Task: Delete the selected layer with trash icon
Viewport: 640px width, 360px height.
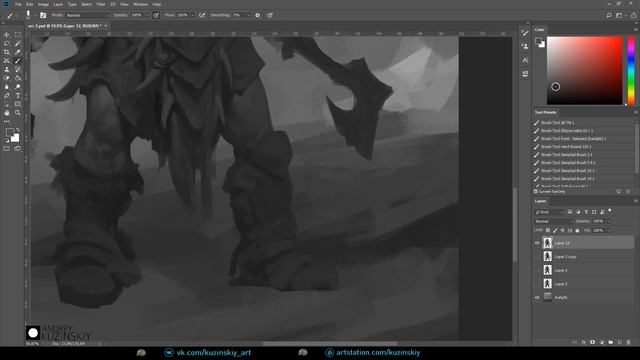Action: click(x=629, y=342)
